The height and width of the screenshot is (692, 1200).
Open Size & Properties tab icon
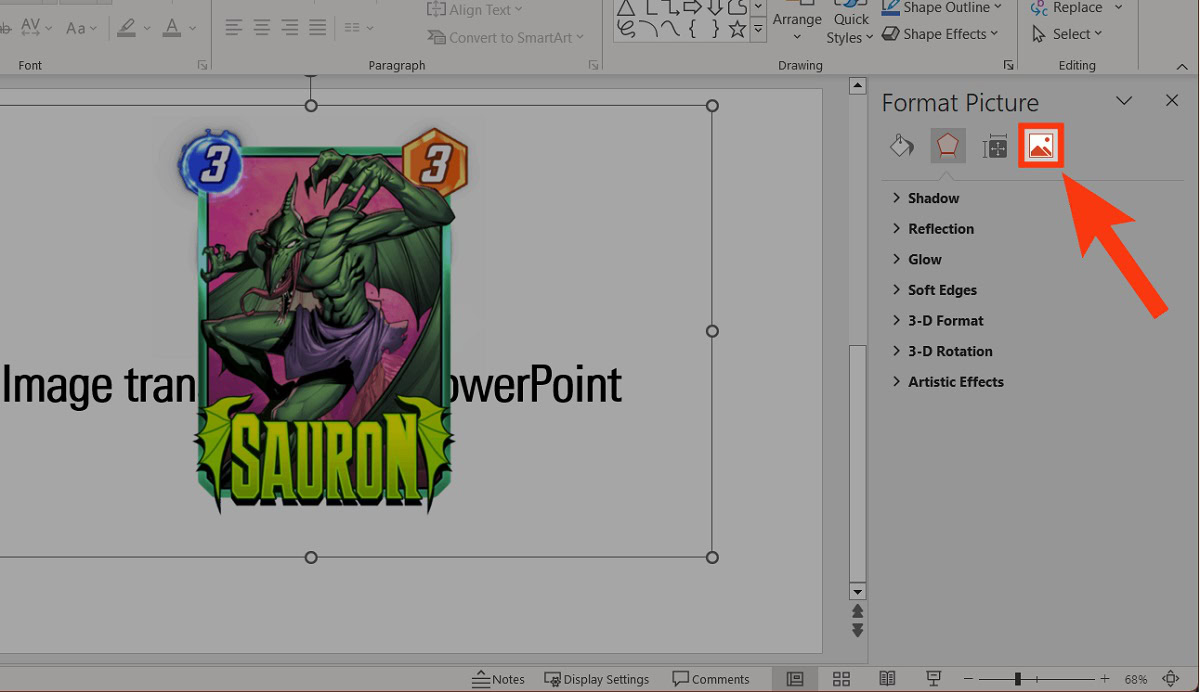pyautogui.click(x=994, y=148)
